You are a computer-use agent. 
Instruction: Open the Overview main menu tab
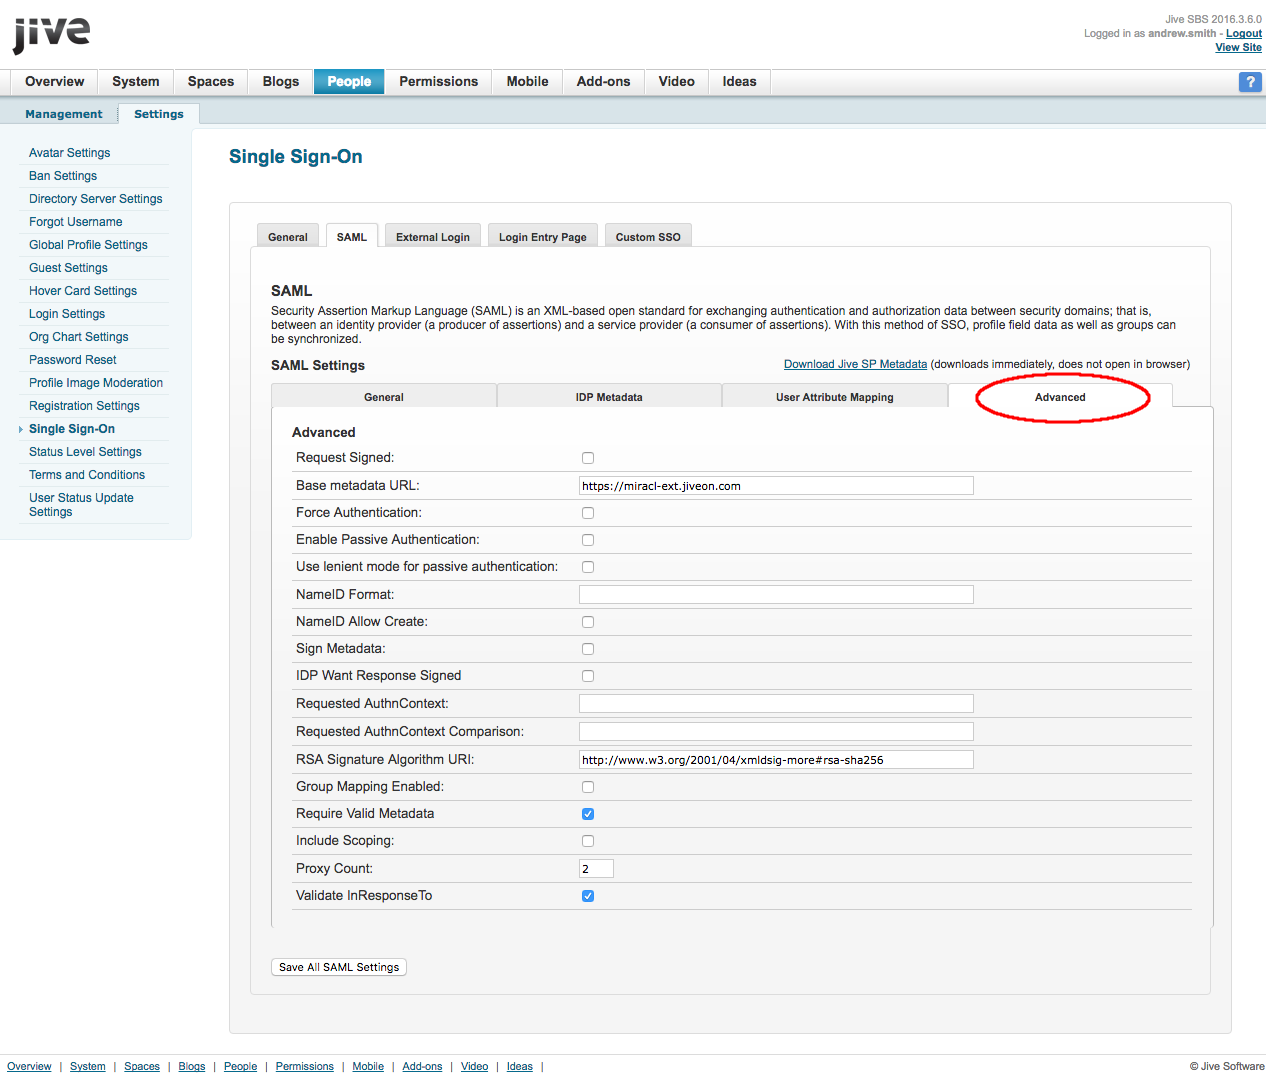point(54,82)
